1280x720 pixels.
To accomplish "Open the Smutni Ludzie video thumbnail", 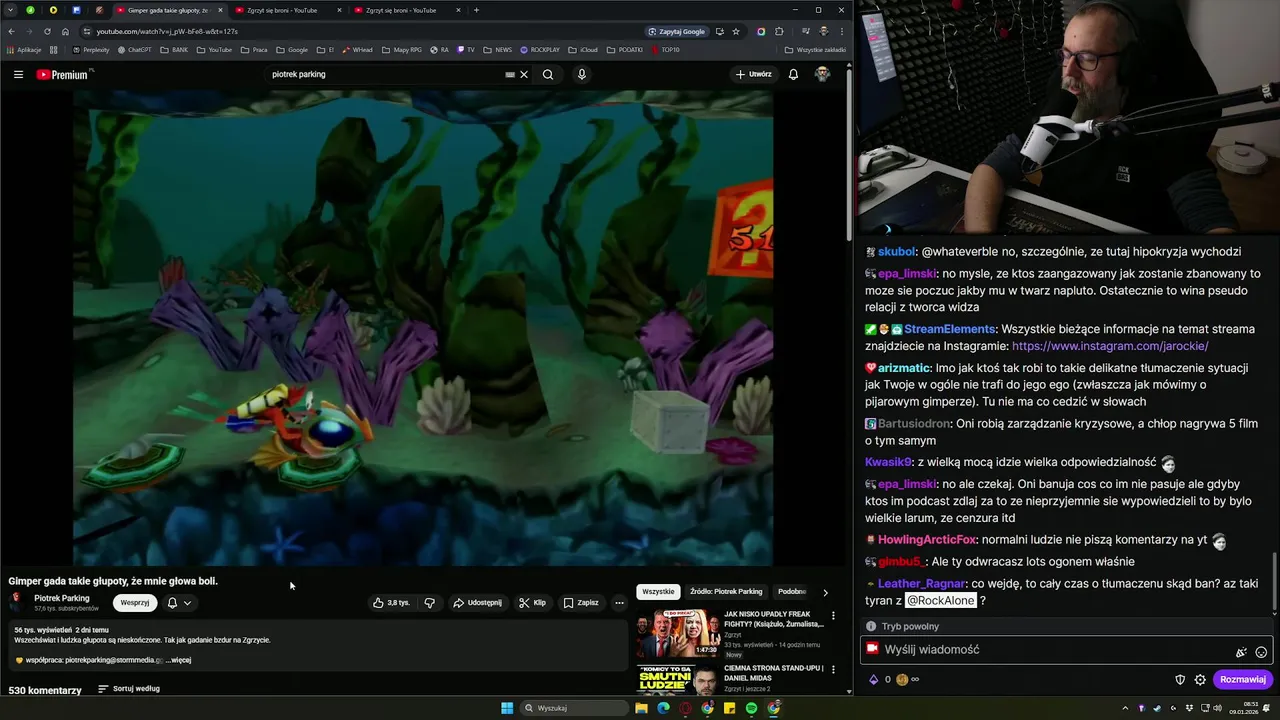I will [678, 678].
